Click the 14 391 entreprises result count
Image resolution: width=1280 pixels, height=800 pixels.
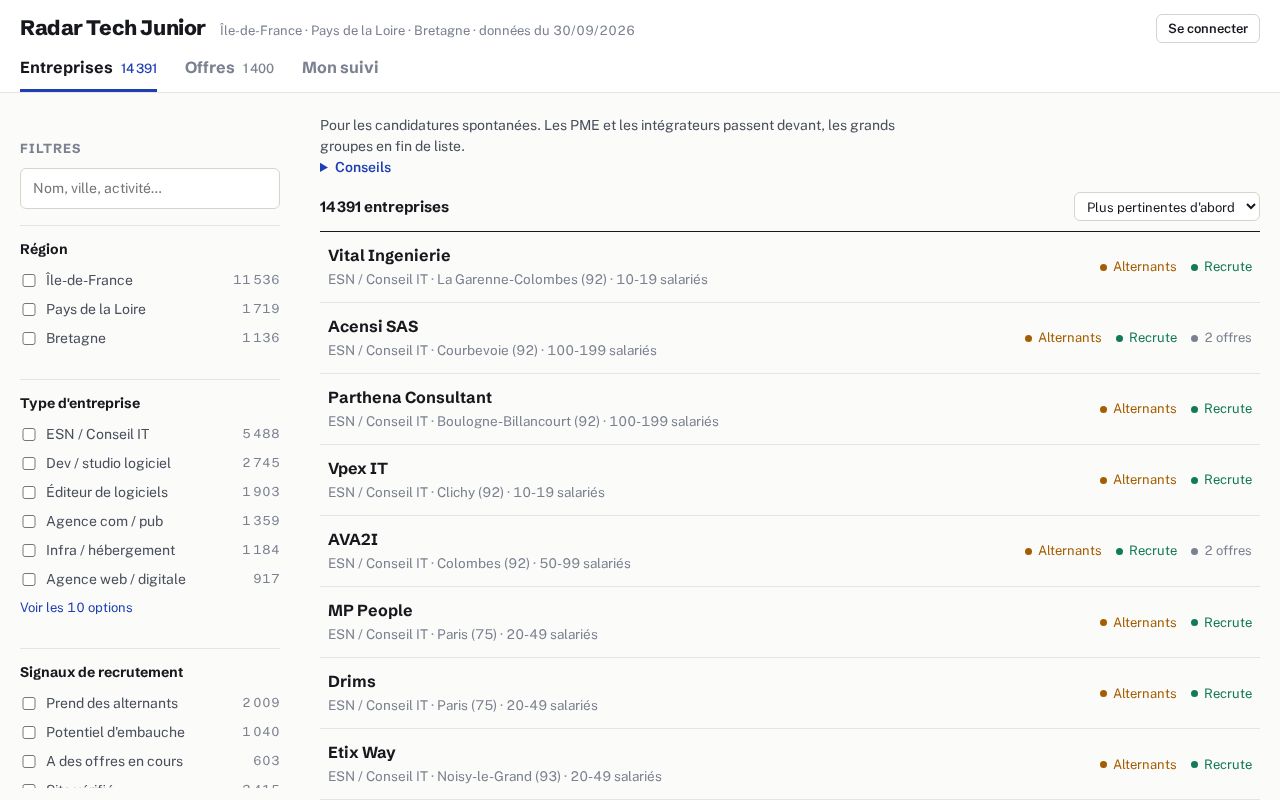pos(384,207)
